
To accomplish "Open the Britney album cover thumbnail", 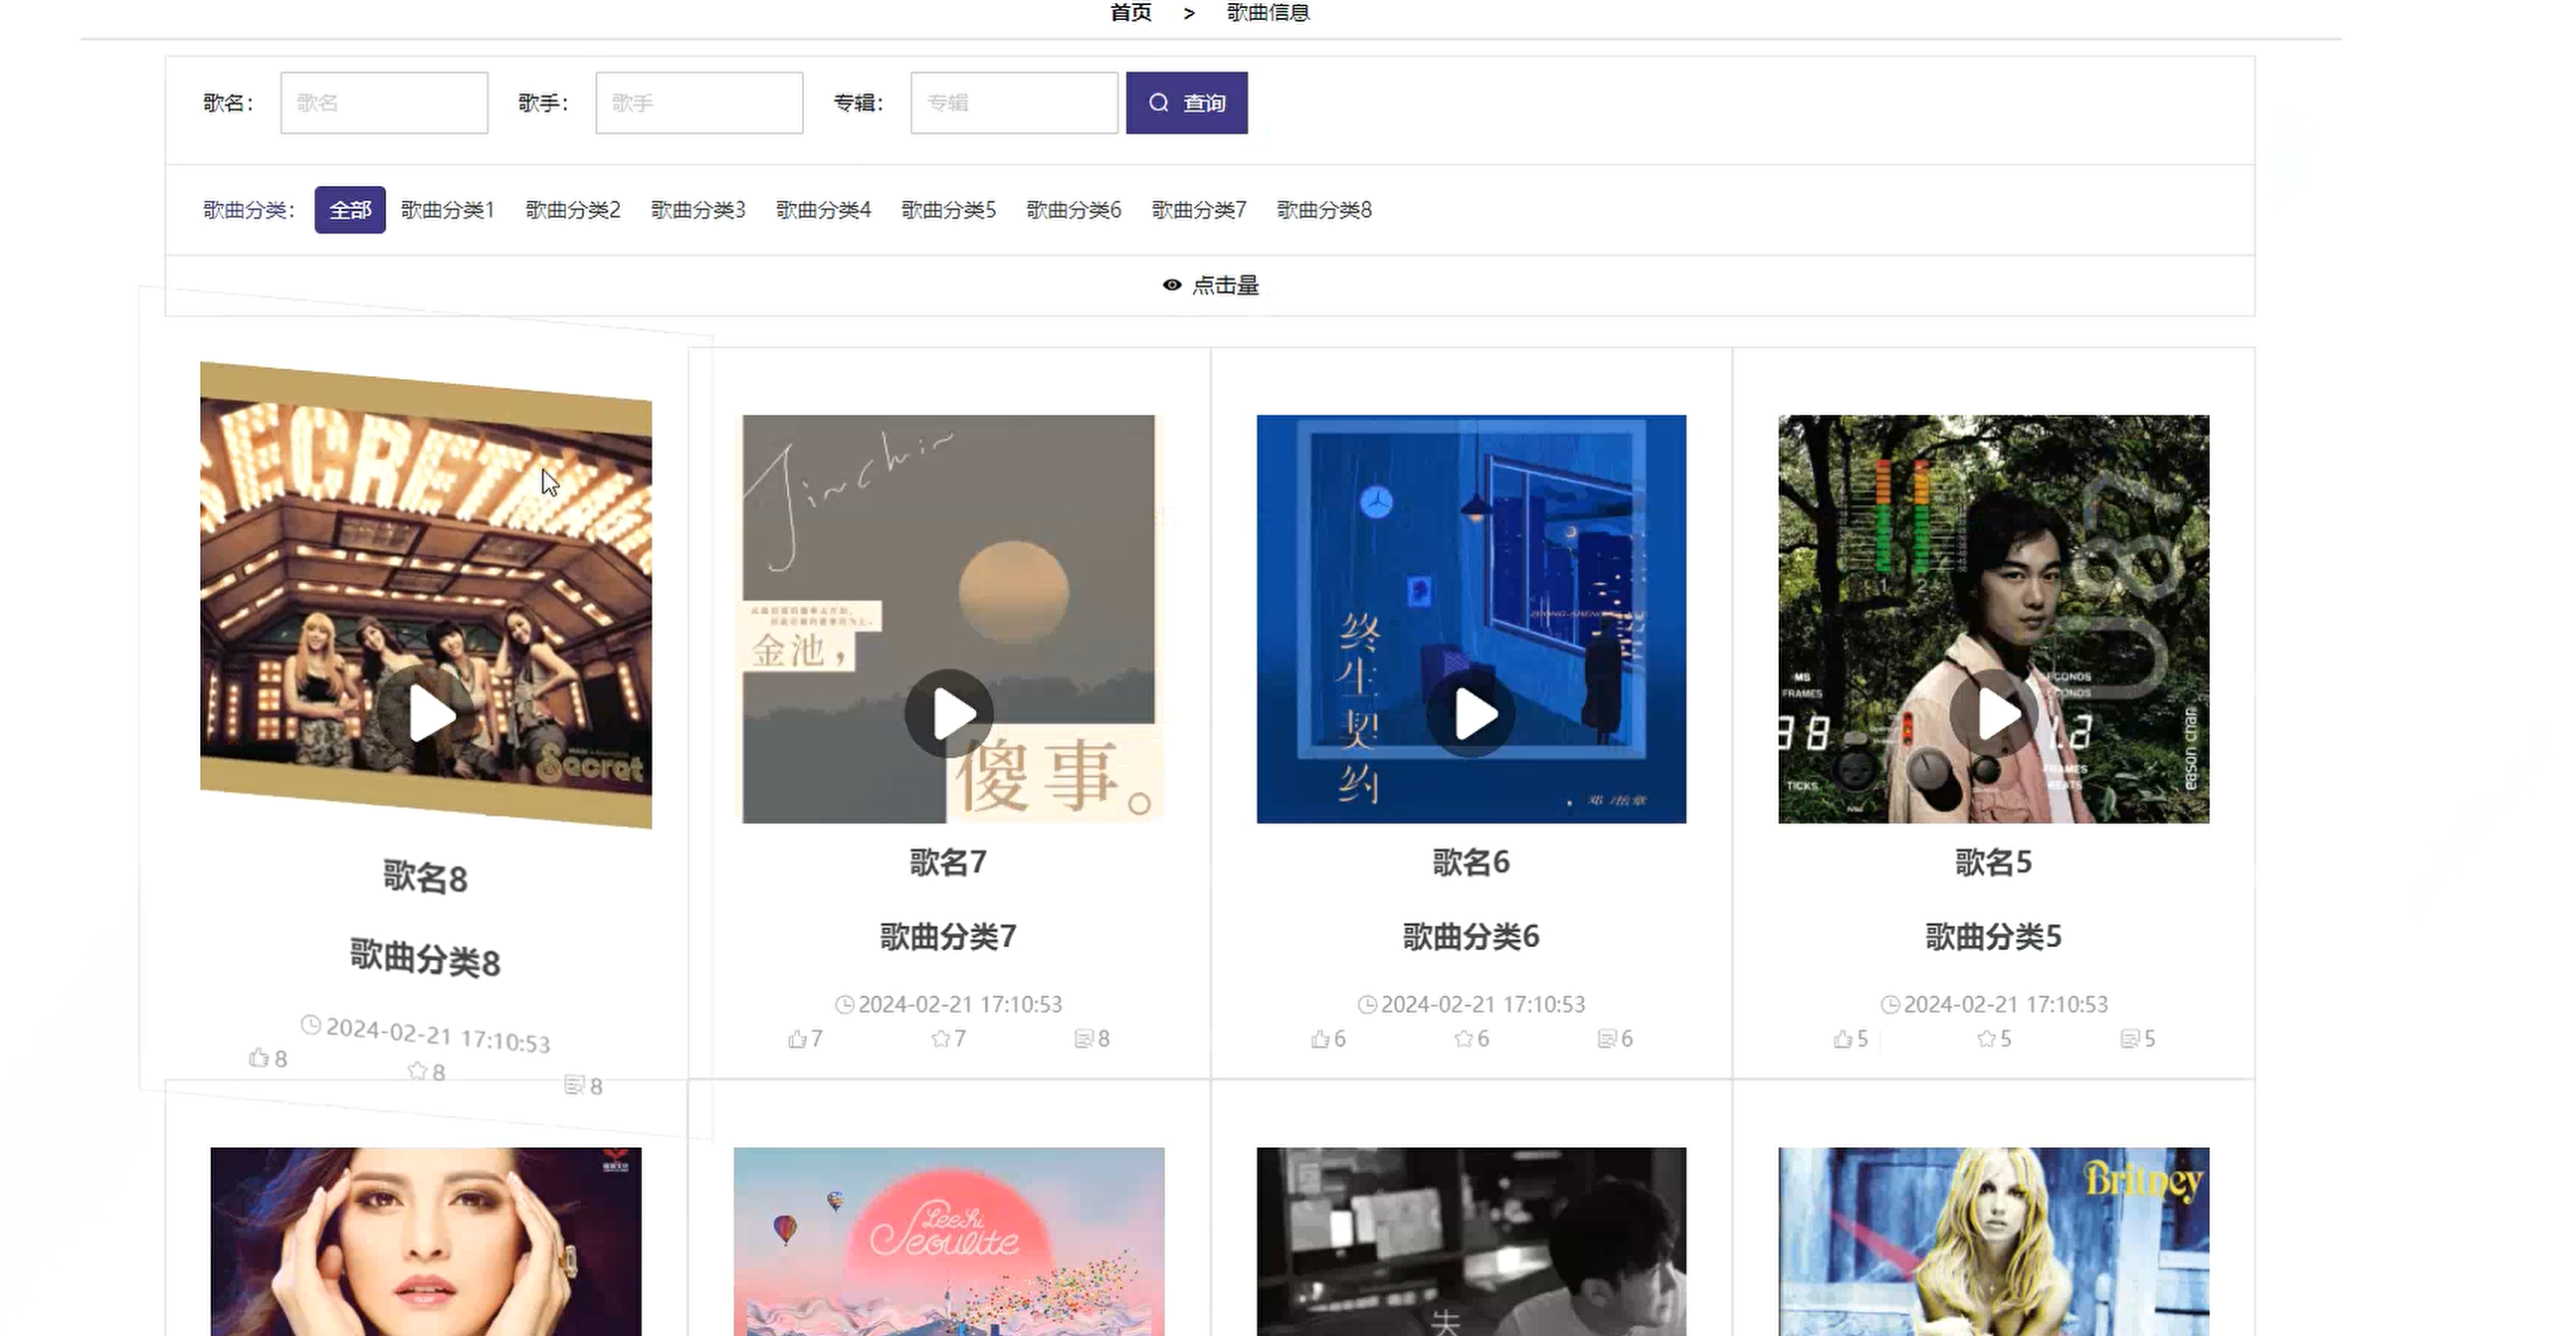I will 1994,1241.
